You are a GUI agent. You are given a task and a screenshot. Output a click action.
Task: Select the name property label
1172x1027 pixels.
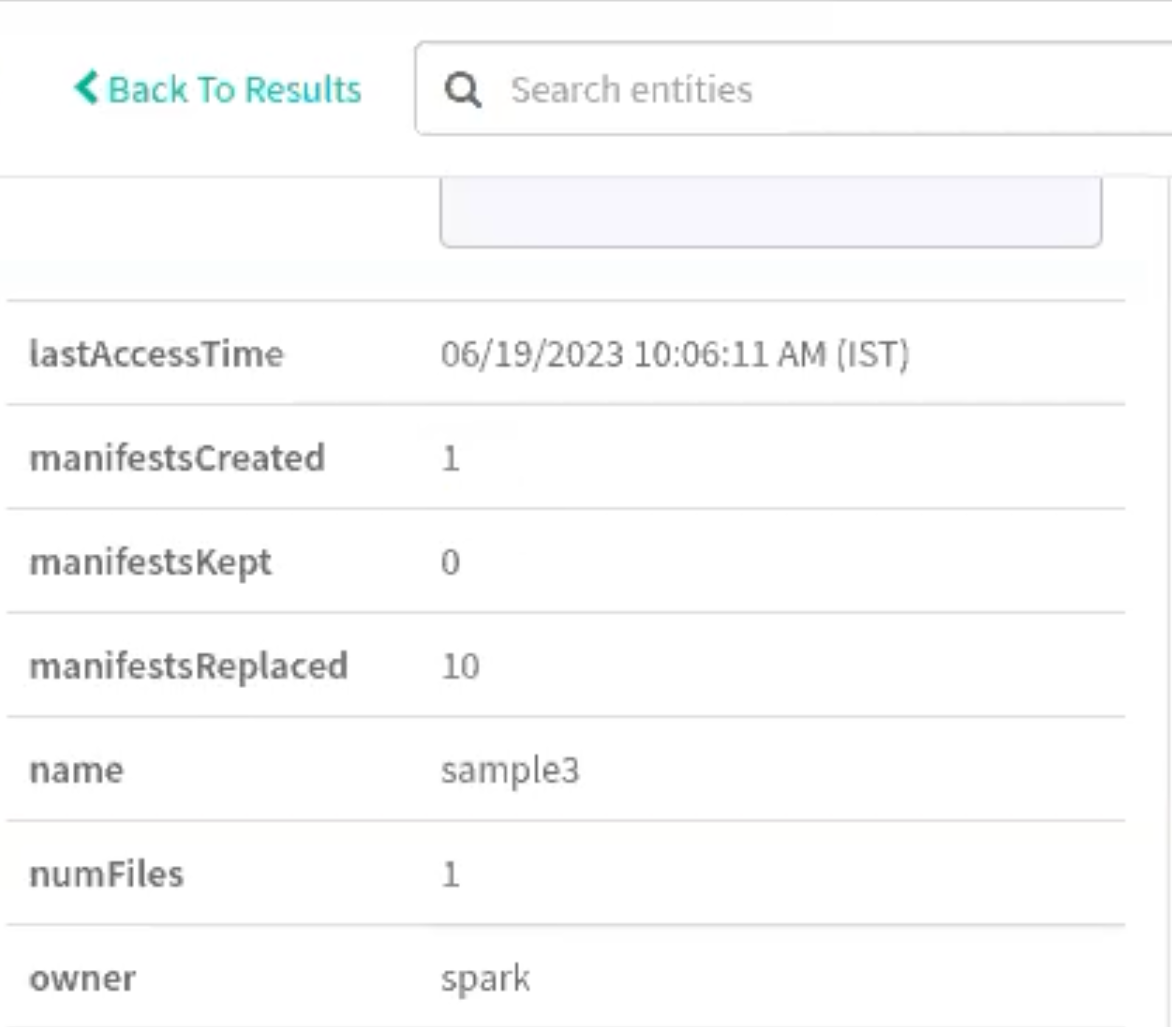(x=76, y=771)
